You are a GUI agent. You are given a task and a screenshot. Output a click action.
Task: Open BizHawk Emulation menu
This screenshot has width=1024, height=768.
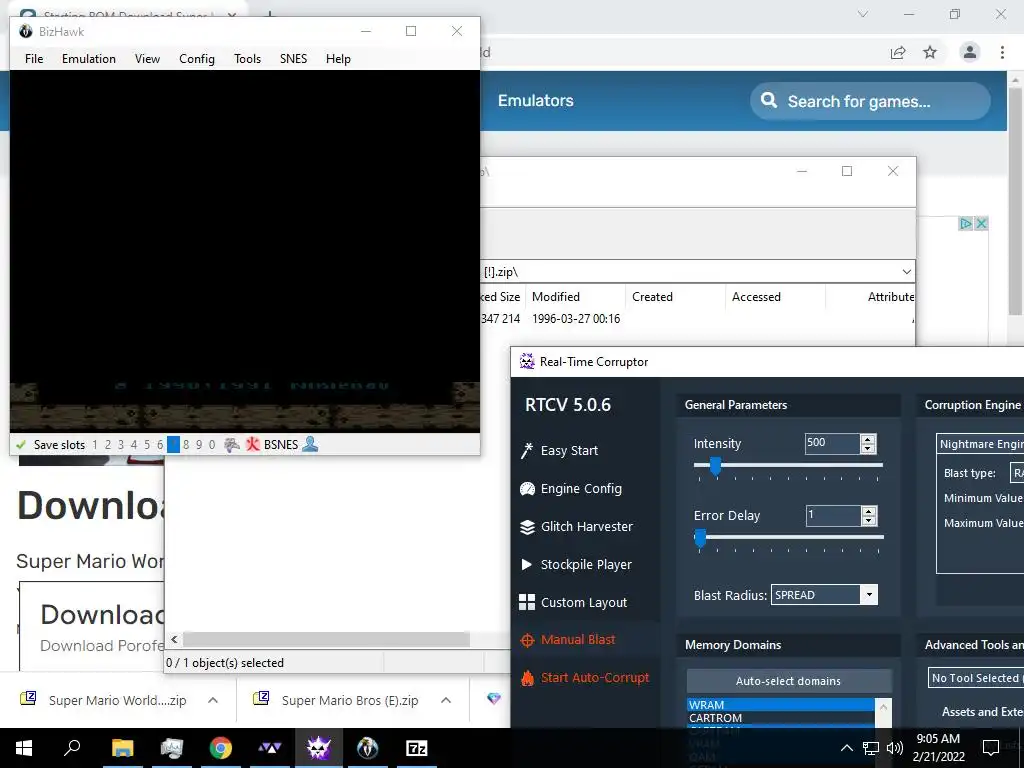click(x=89, y=59)
